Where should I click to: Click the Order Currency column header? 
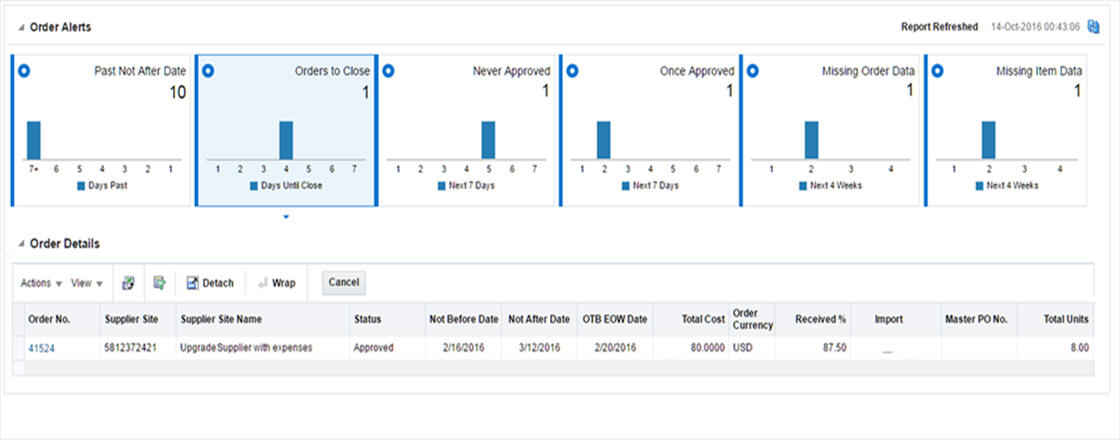(752, 319)
